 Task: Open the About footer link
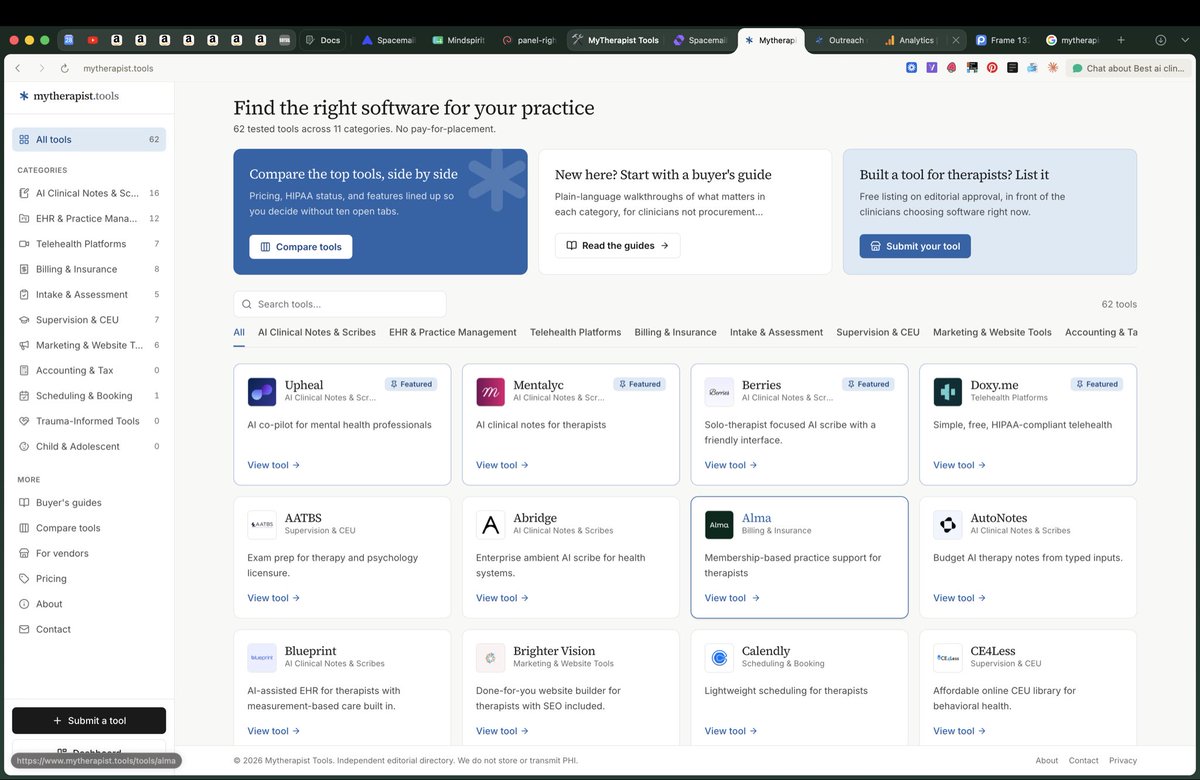click(x=1047, y=761)
